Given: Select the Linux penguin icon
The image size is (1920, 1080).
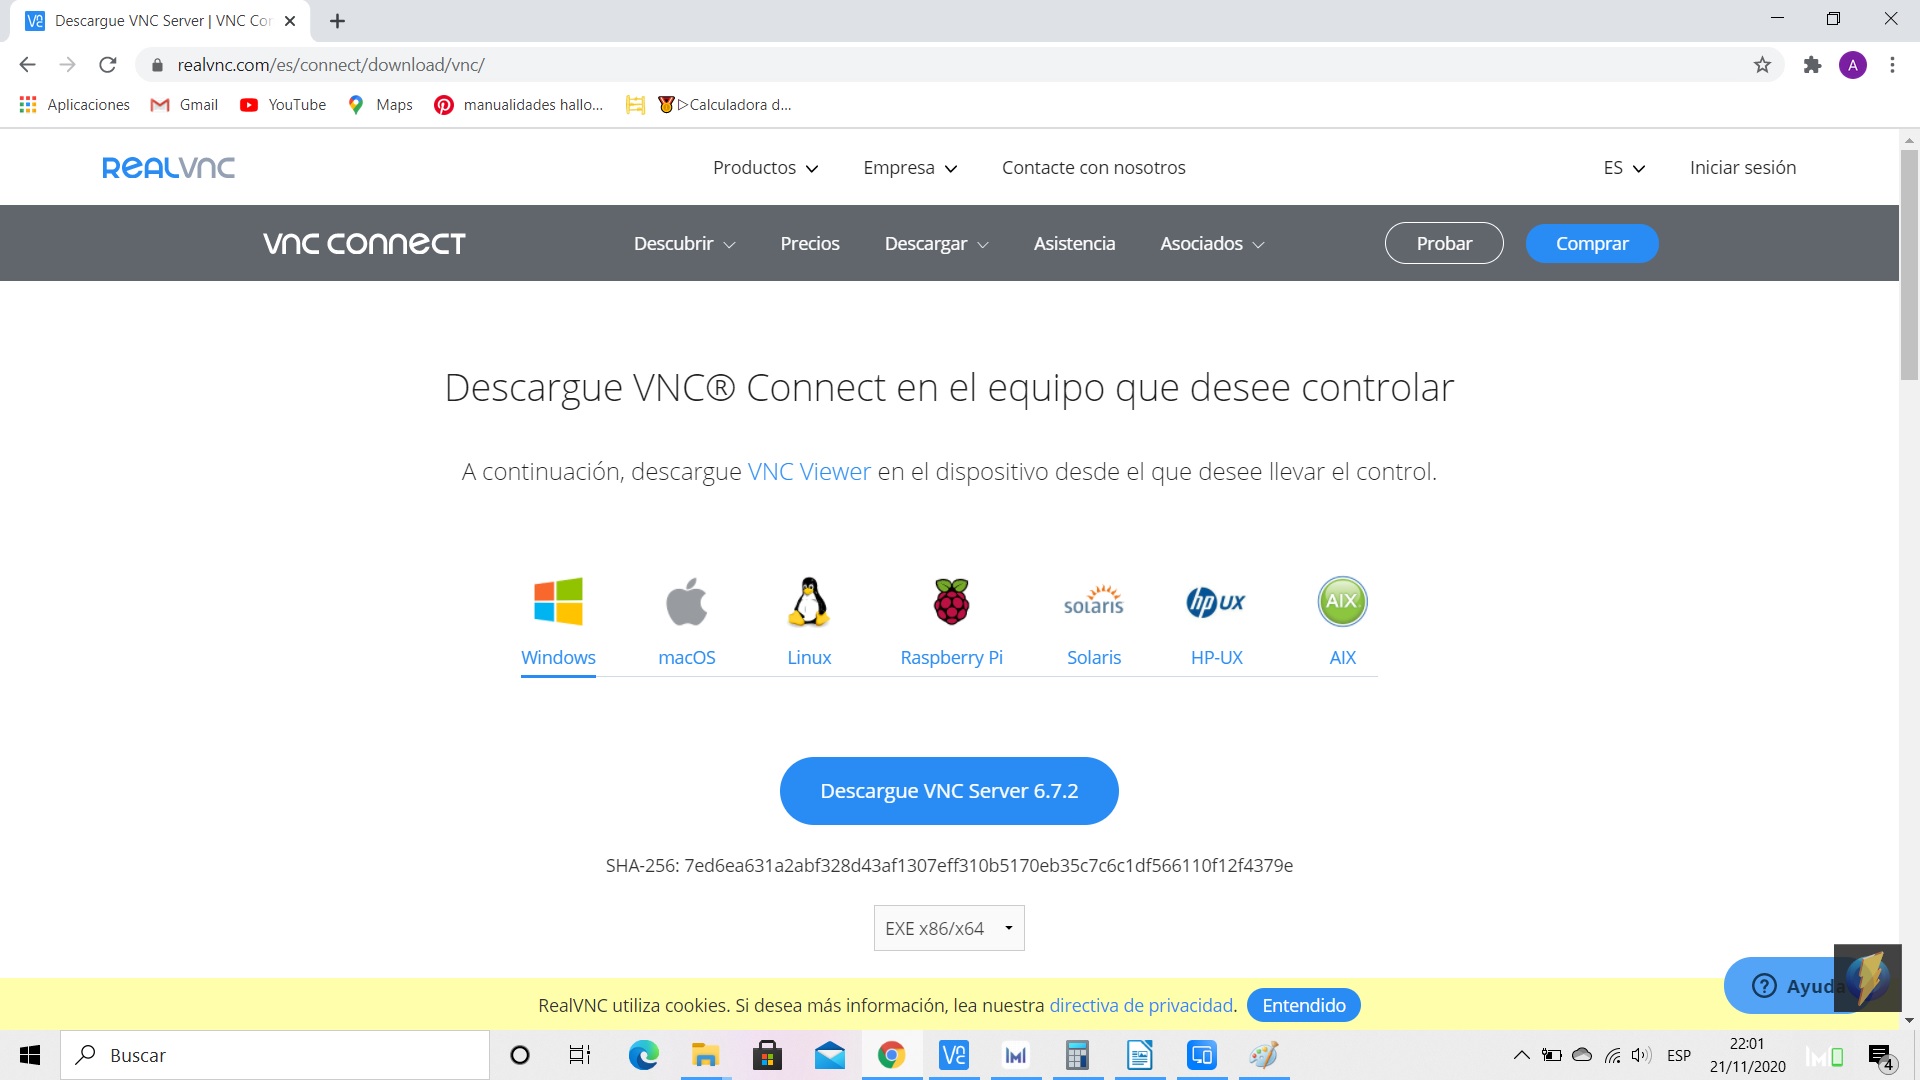Looking at the screenshot, I should [808, 601].
